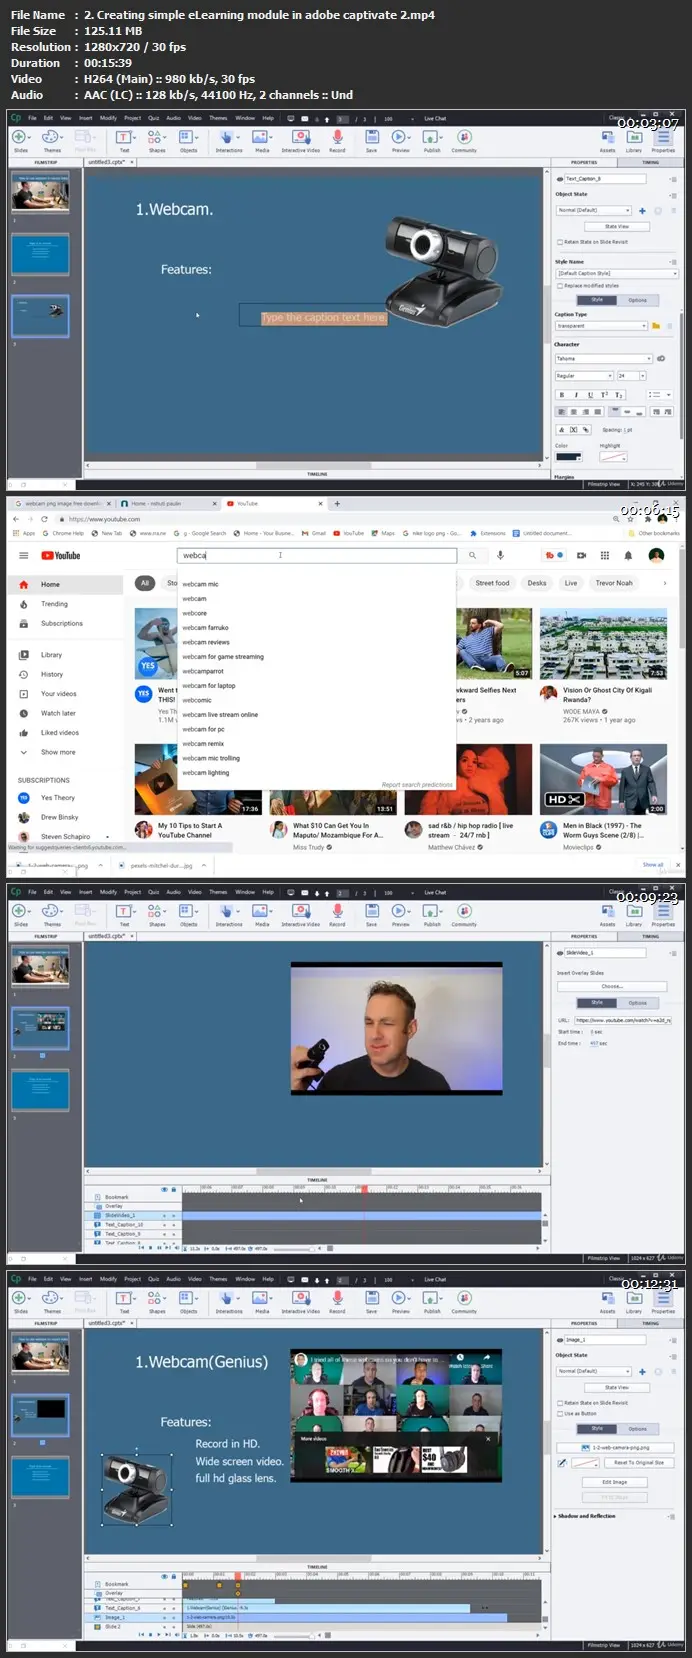Open Caption Type dropdown showing transparent
The image size is (692, 1658).
pos(602,326)
